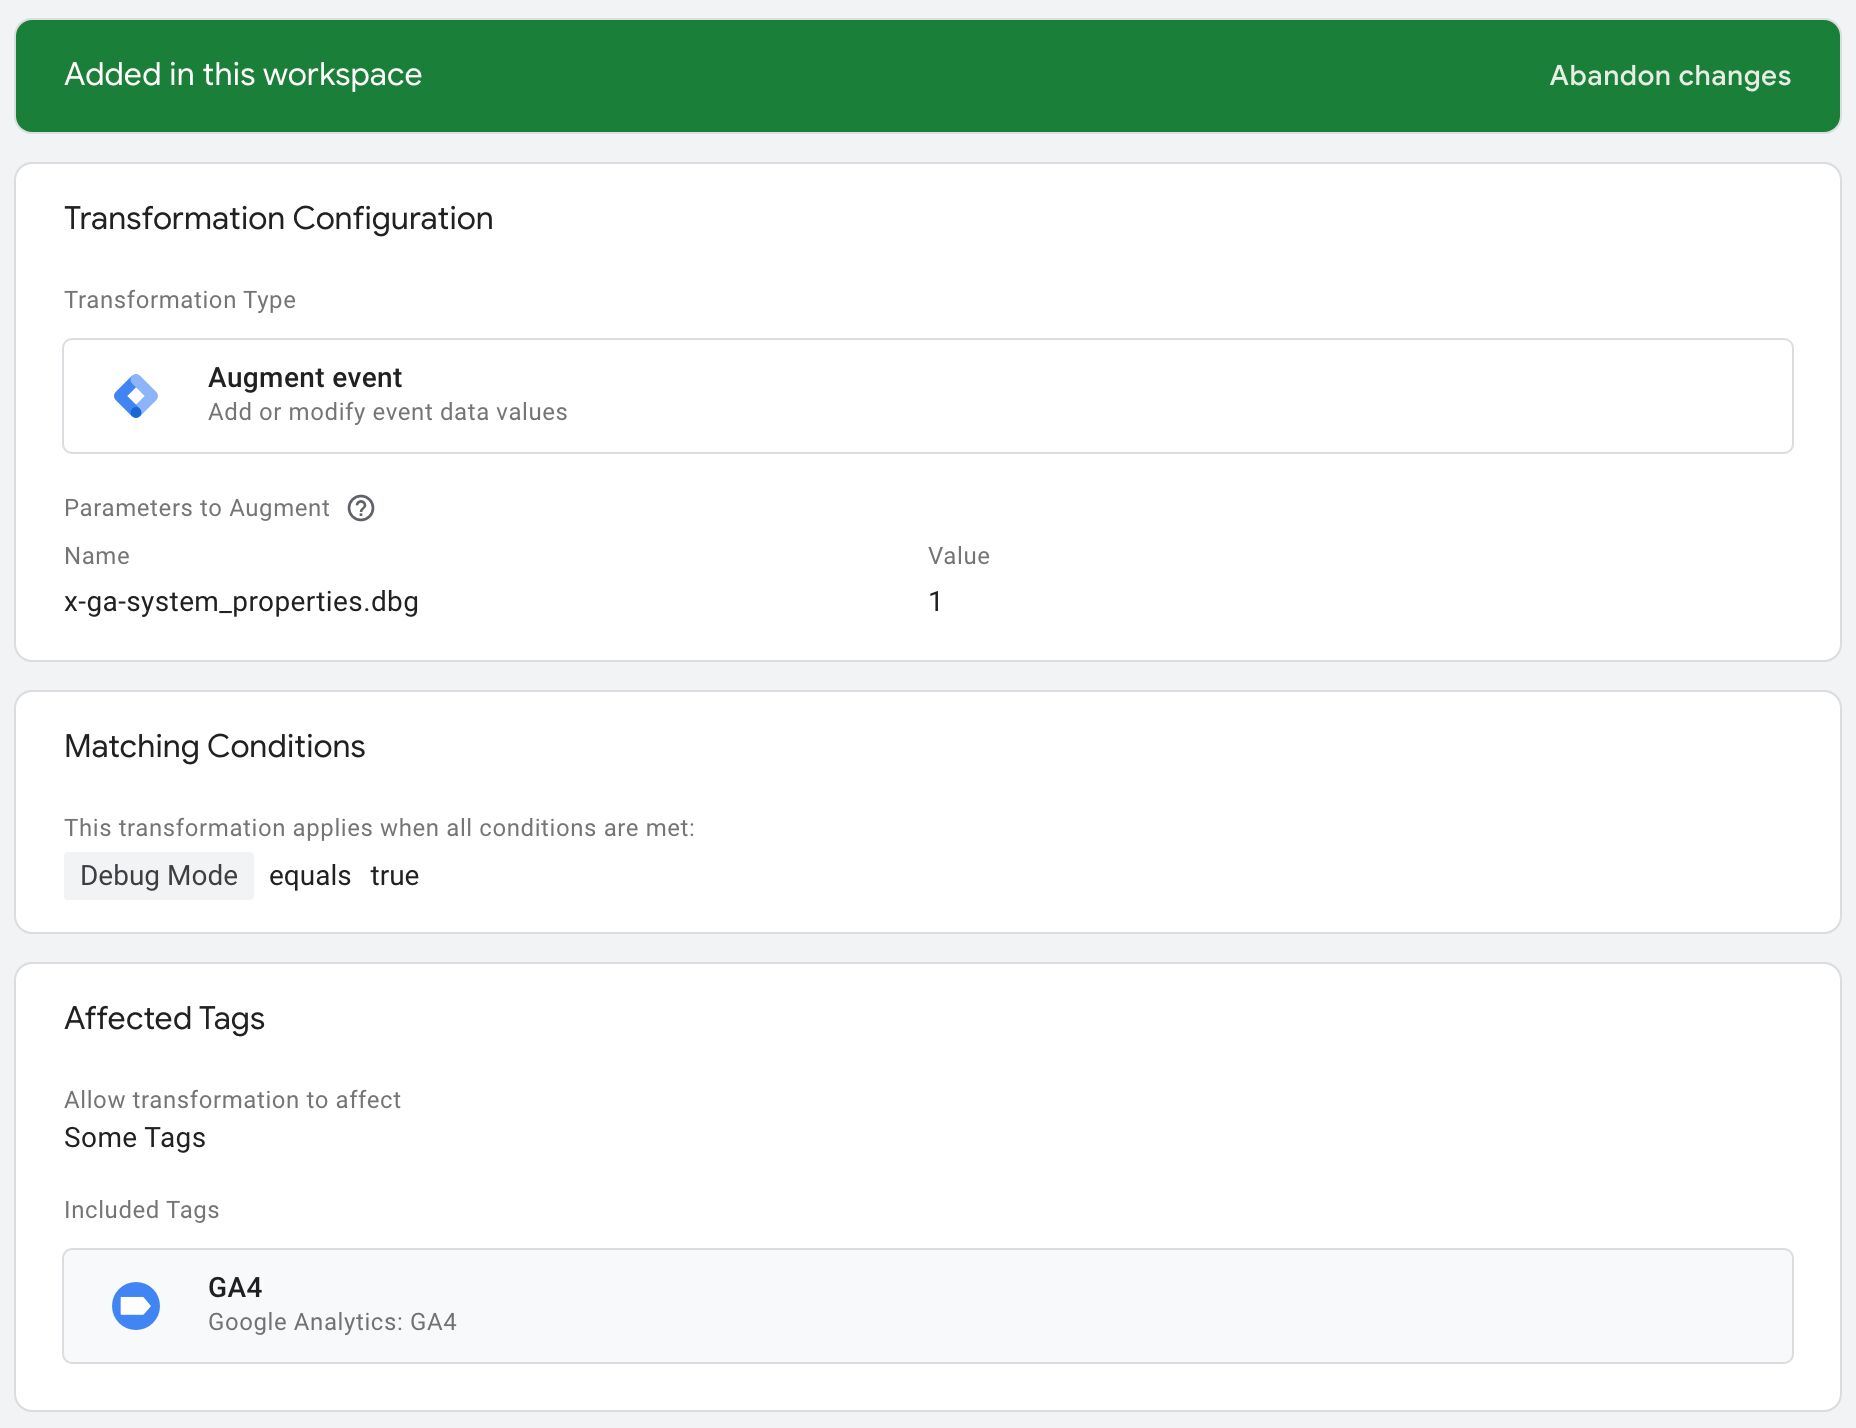
Task: Click the Augment event diamond icon
Action: tap(136, 396)
